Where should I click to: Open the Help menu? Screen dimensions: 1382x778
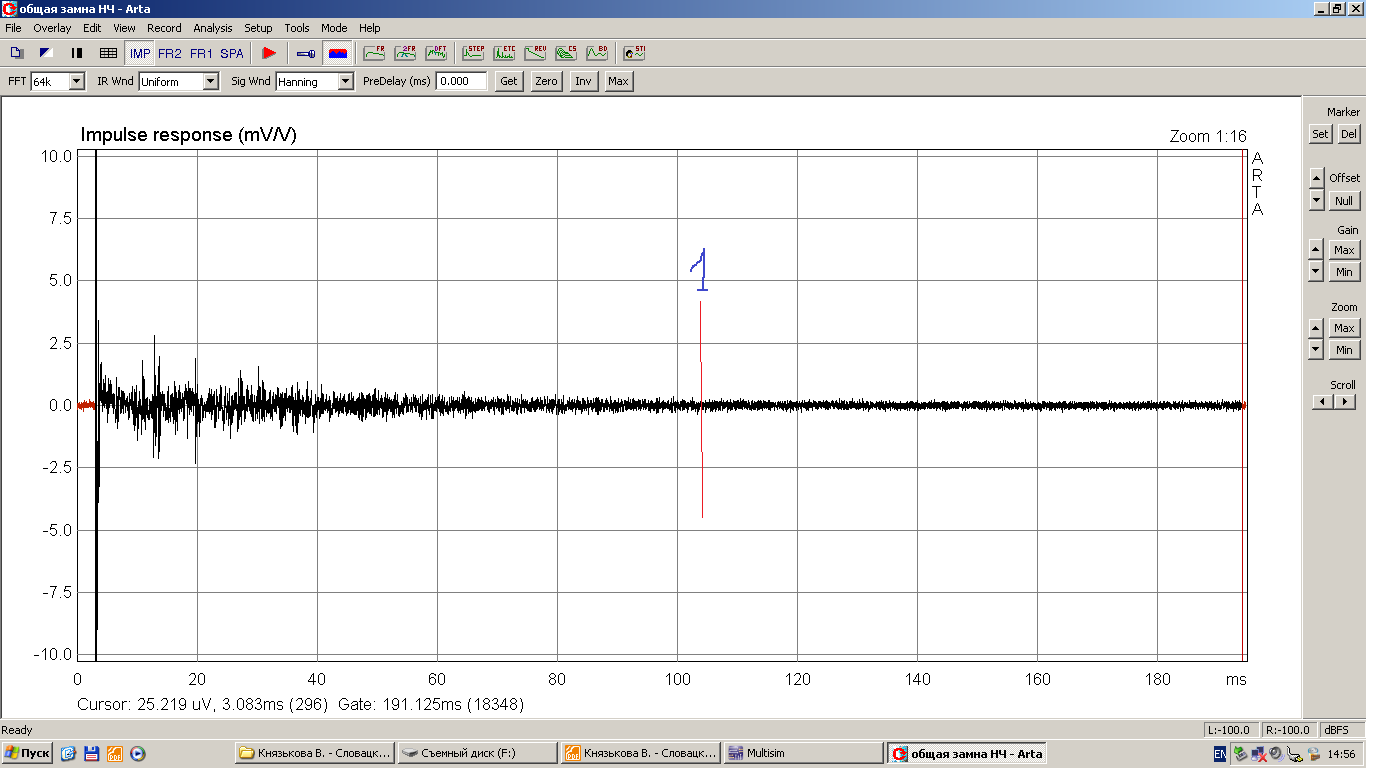pos(370,28)
